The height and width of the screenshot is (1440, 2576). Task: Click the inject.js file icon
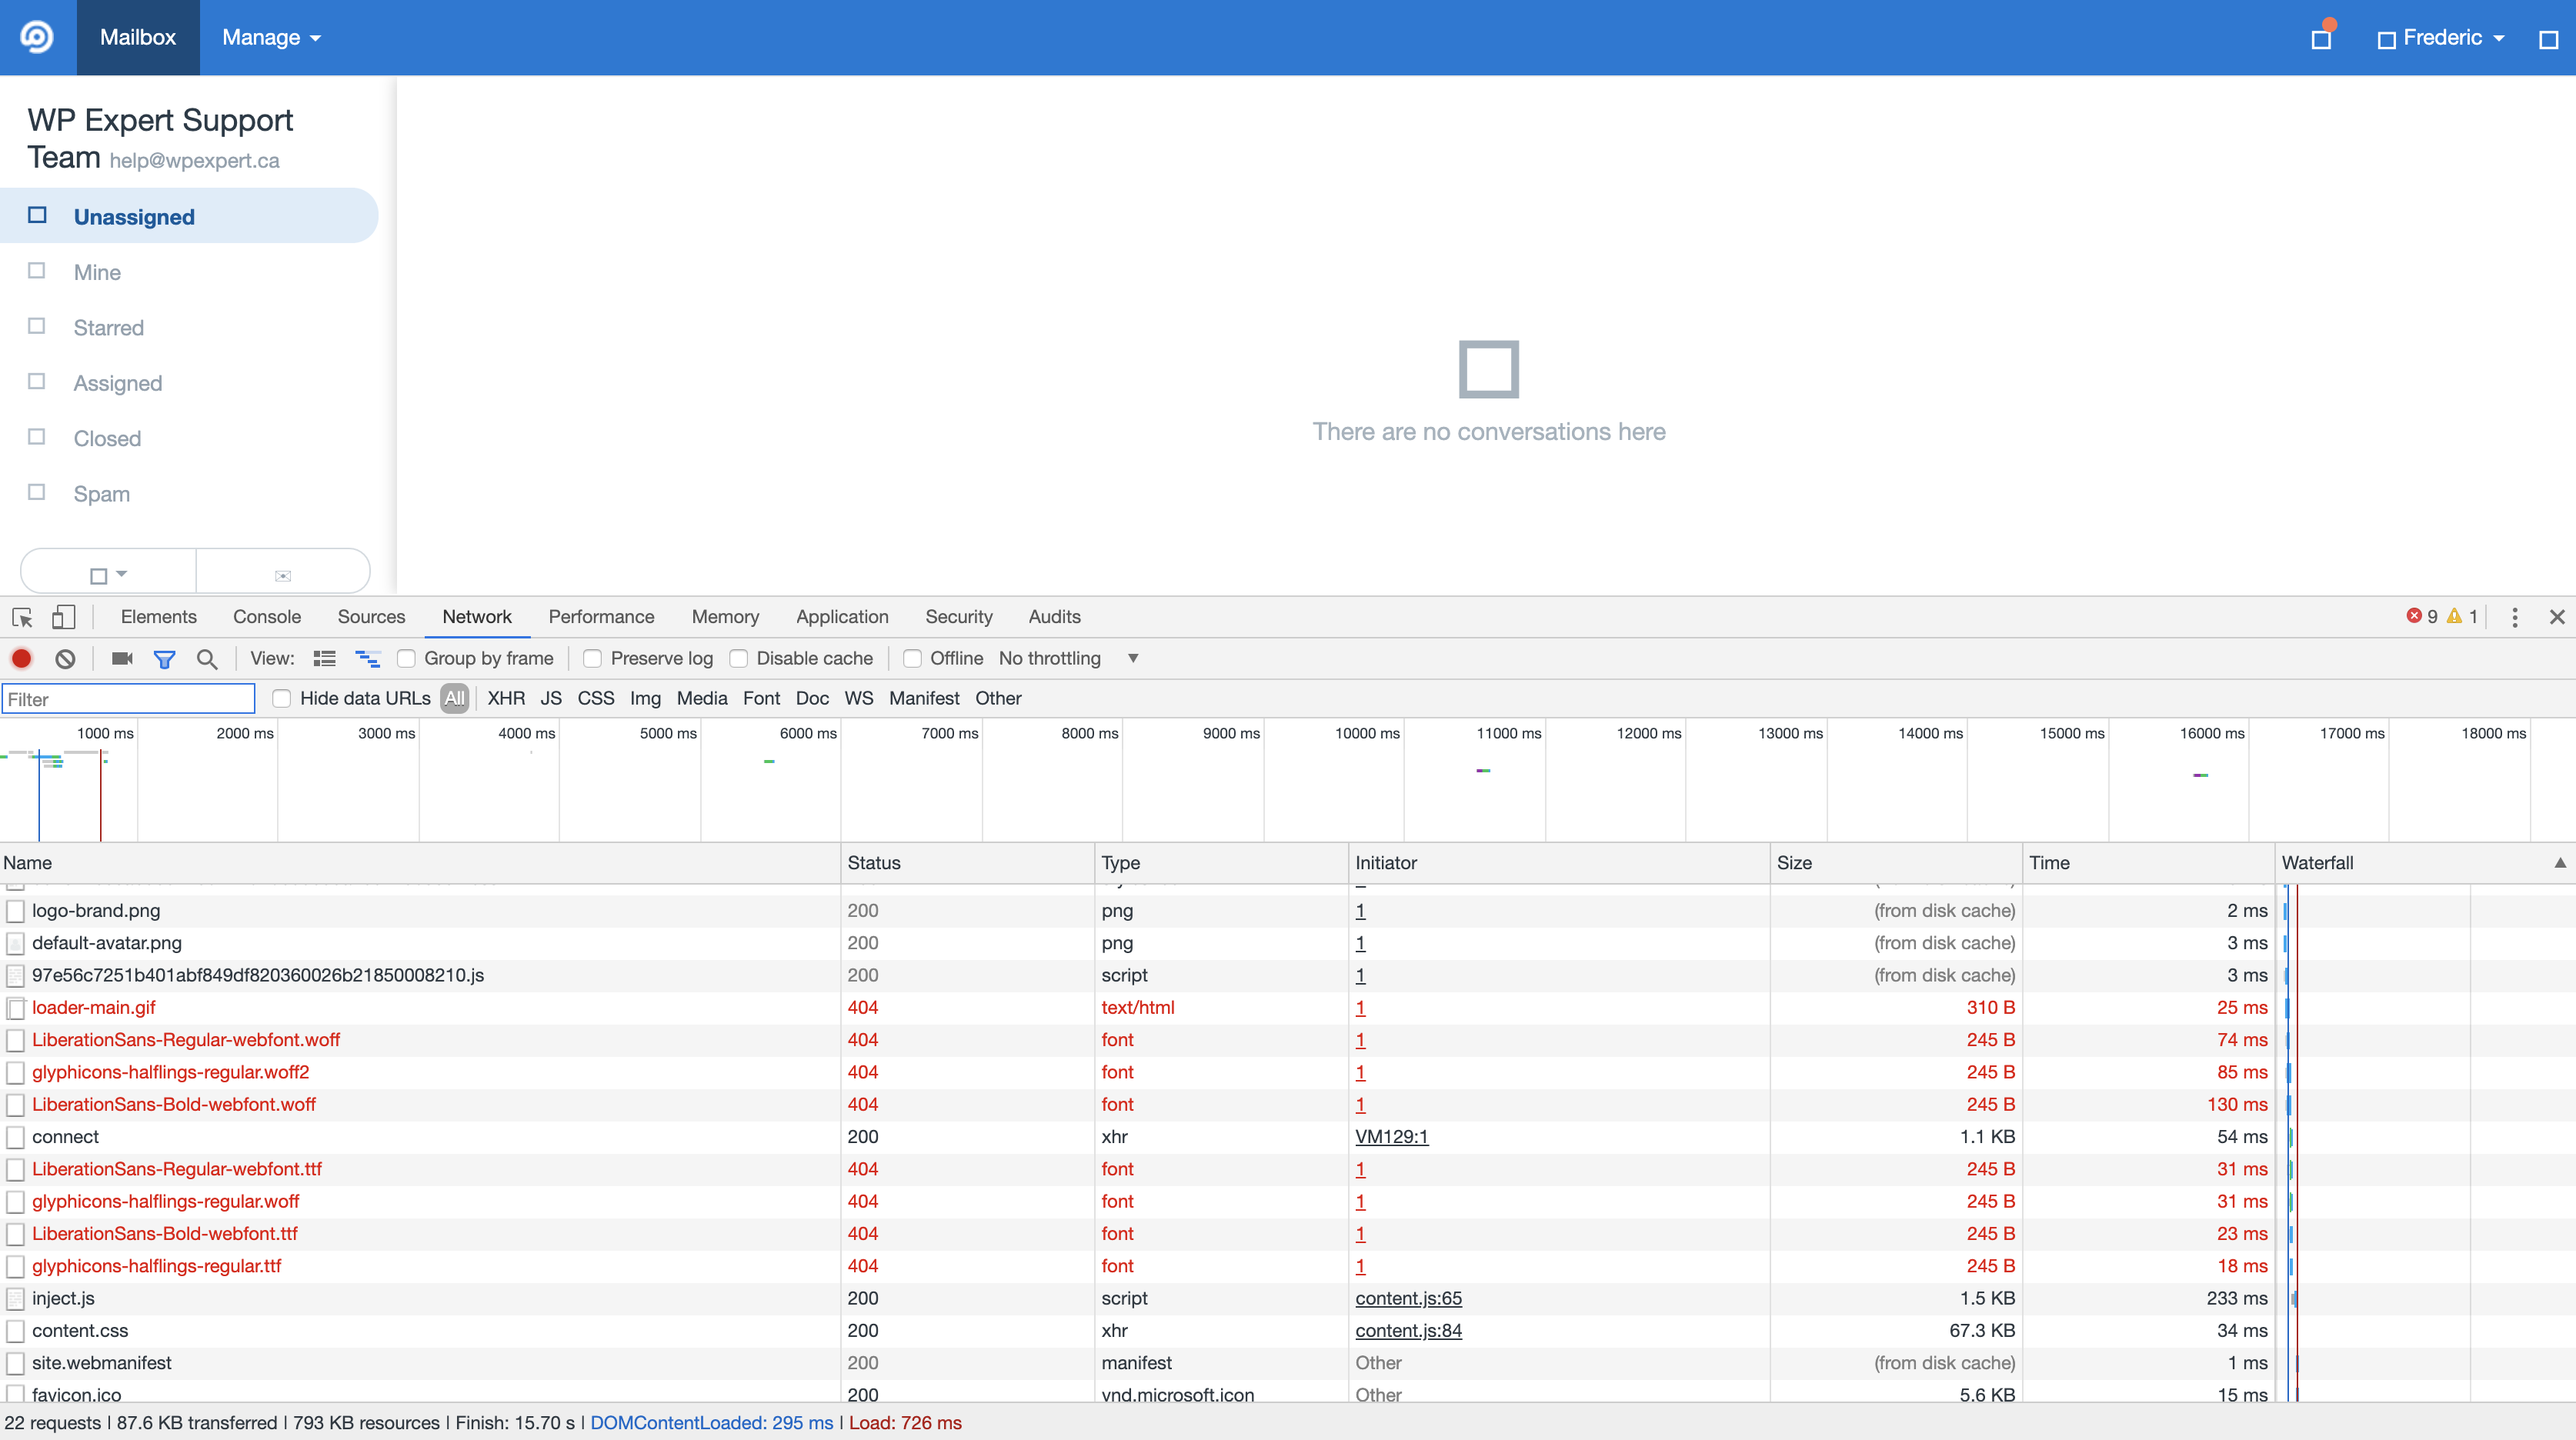pos(15,1299)
